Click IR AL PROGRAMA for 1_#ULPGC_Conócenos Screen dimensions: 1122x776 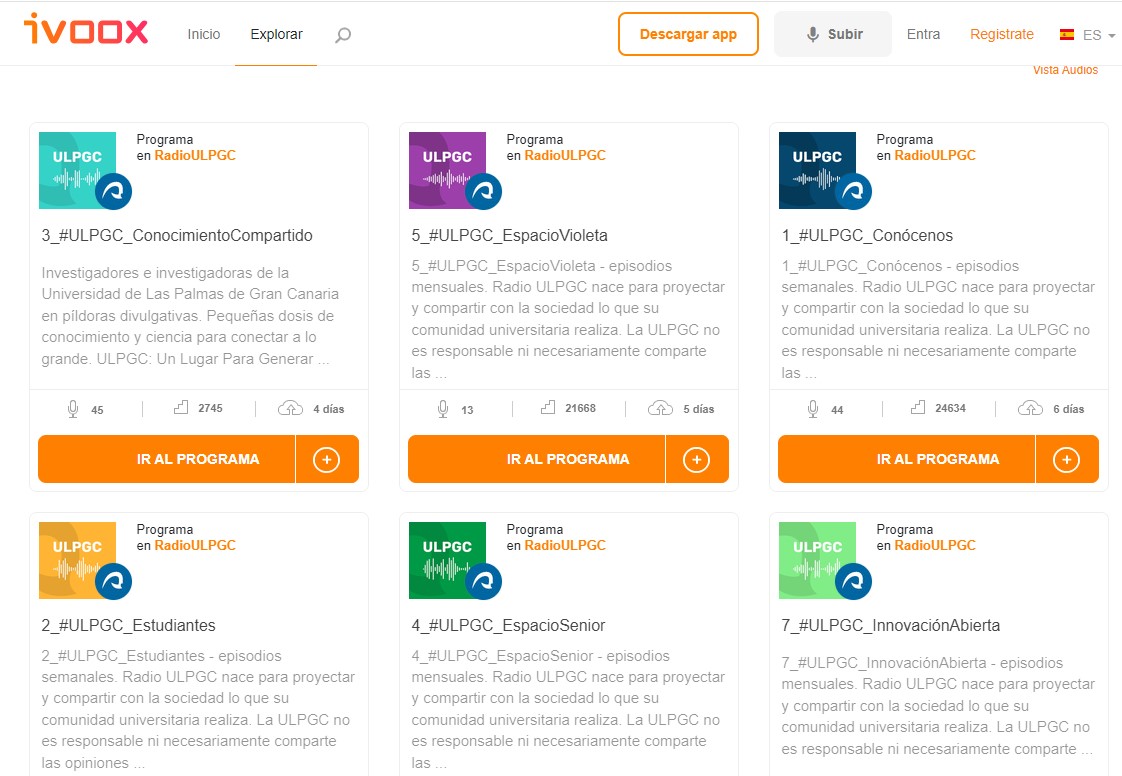click(907, 459)
